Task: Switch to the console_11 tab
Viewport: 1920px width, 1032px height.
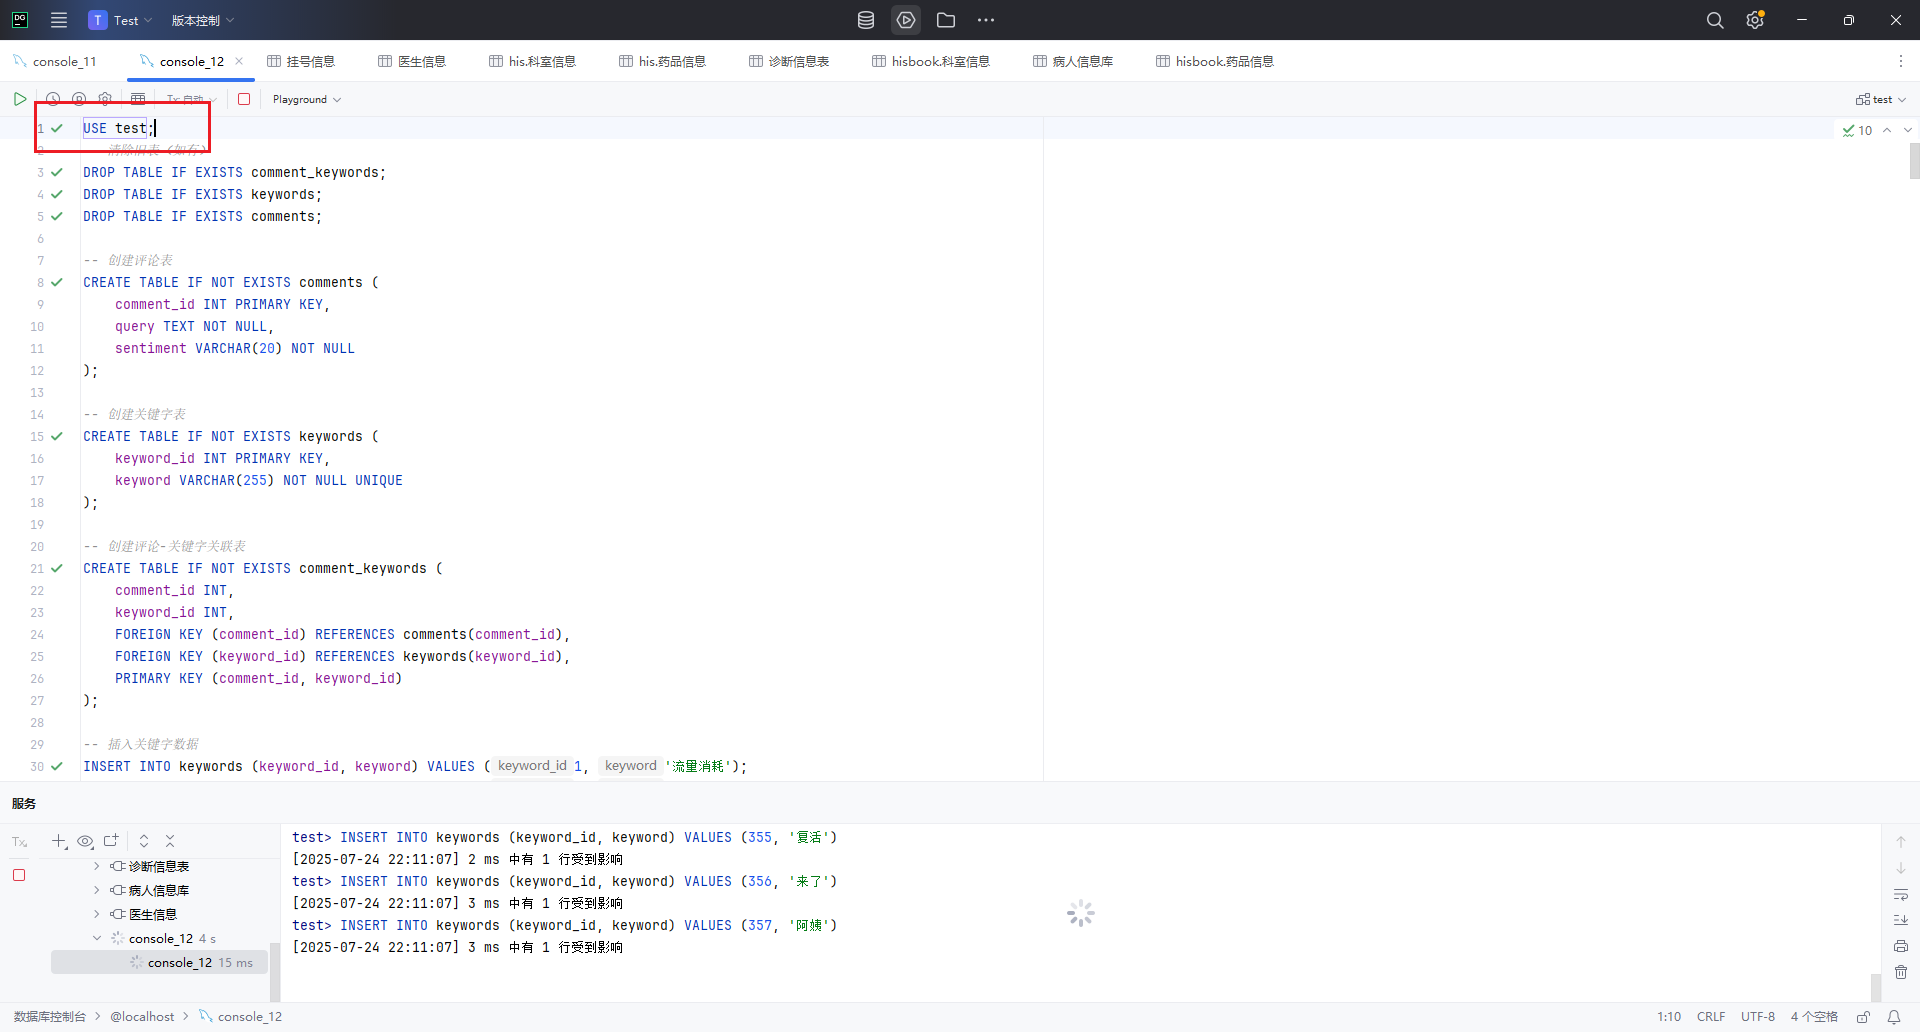Action: coord(65,61)
